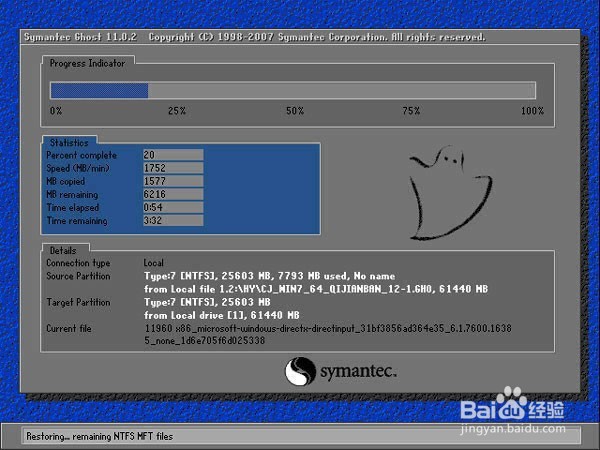This screenshot has width=600, height=450.
Task: Click the Time elapsed value 0:54
Action: point(173,207)
